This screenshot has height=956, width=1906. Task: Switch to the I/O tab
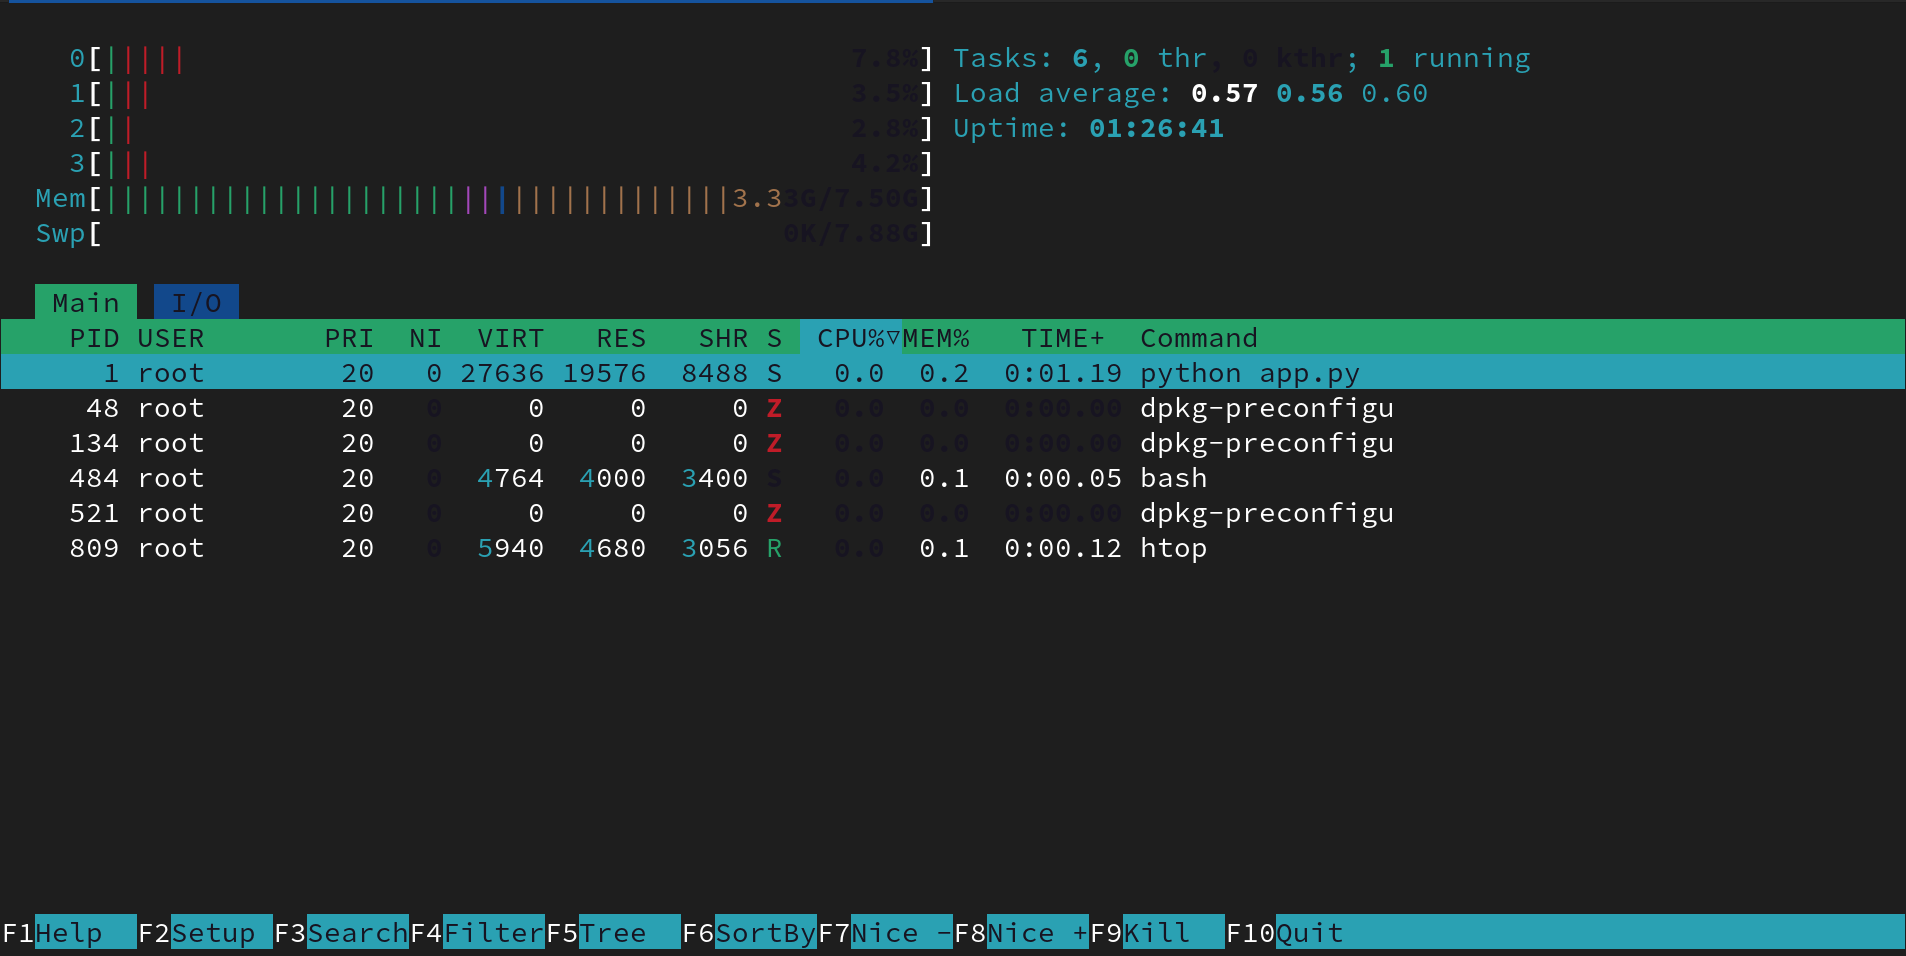click(x=195, y=302)
